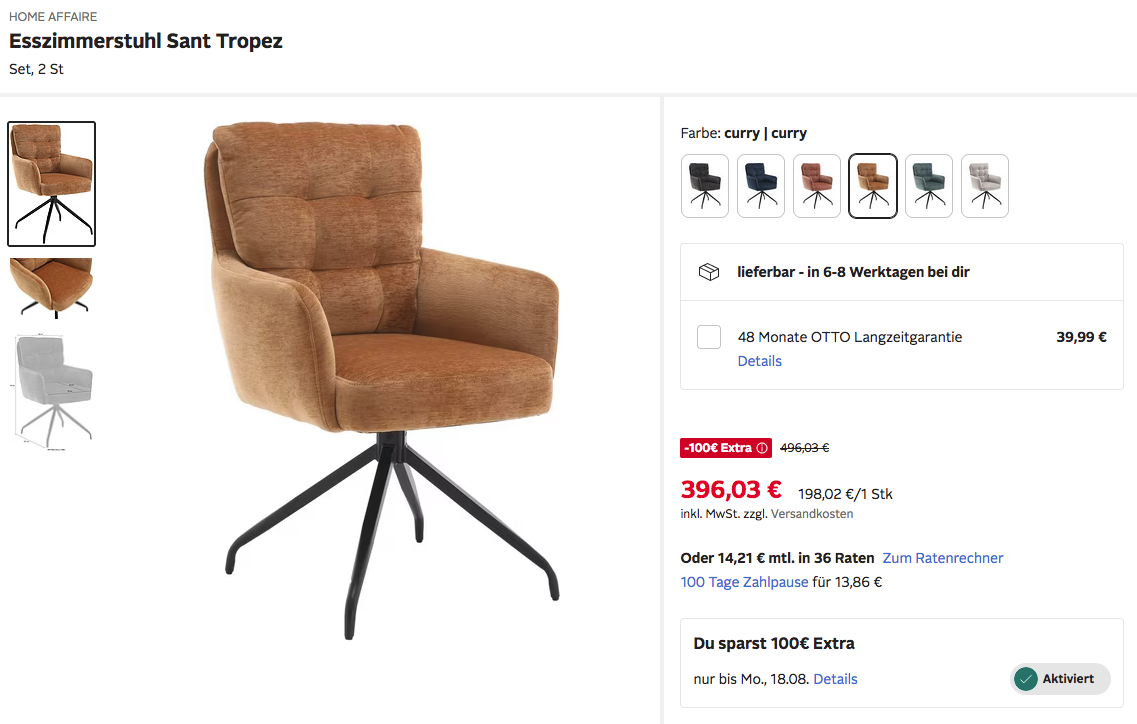Pick the green chair color swatch

pos(929,186)
